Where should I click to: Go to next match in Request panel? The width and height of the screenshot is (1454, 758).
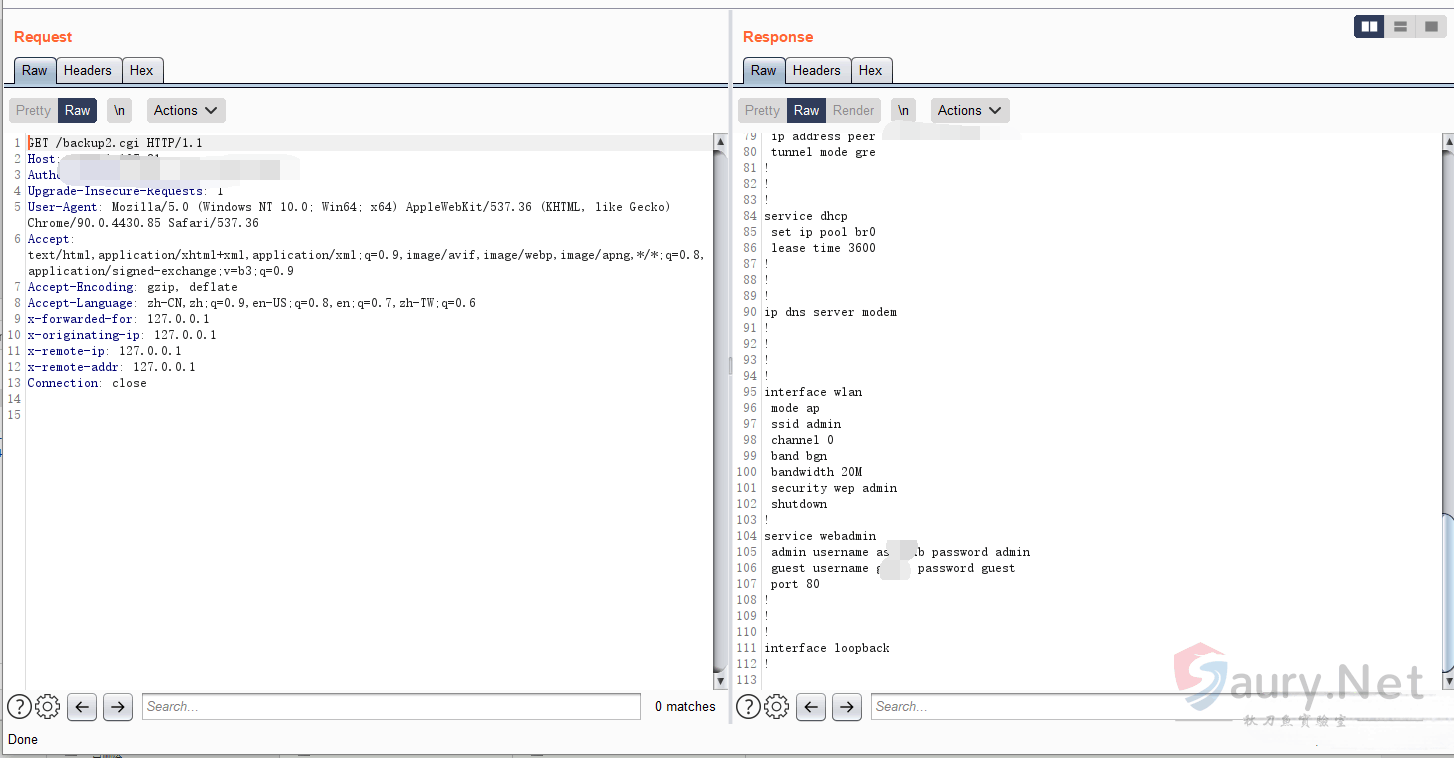click(x=118, y=707)
